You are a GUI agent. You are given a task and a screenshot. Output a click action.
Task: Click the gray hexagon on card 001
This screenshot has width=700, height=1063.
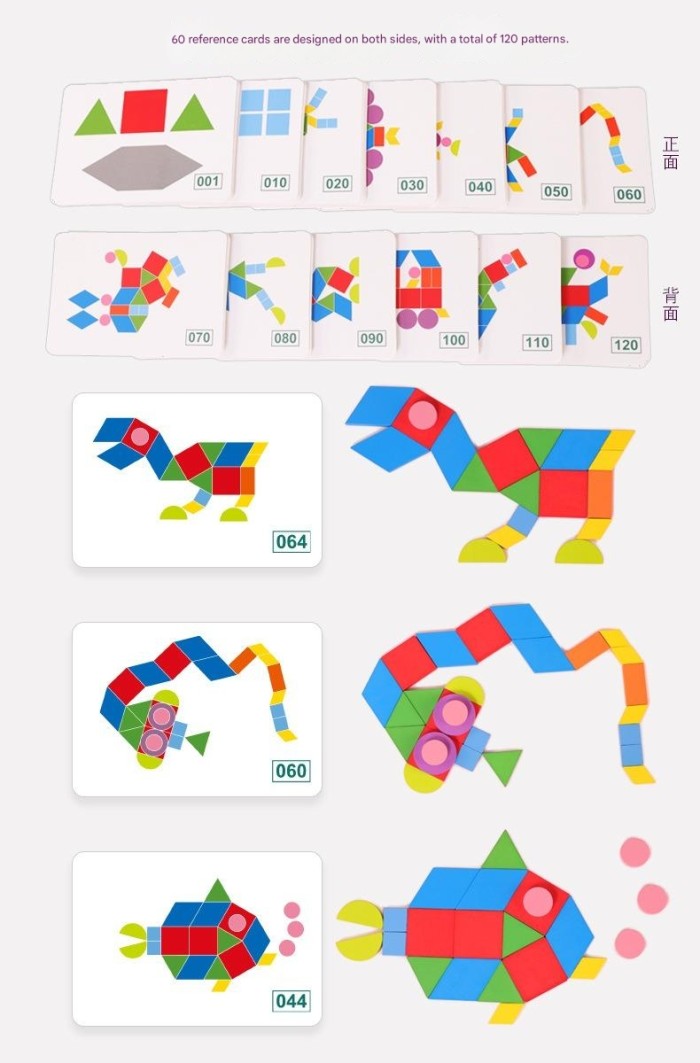[142, 167]
